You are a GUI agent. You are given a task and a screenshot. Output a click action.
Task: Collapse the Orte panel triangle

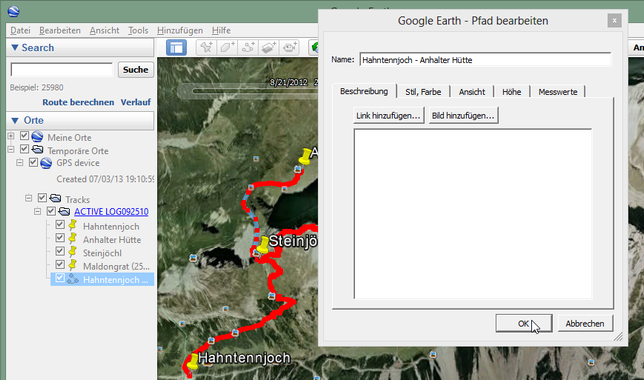15,120
